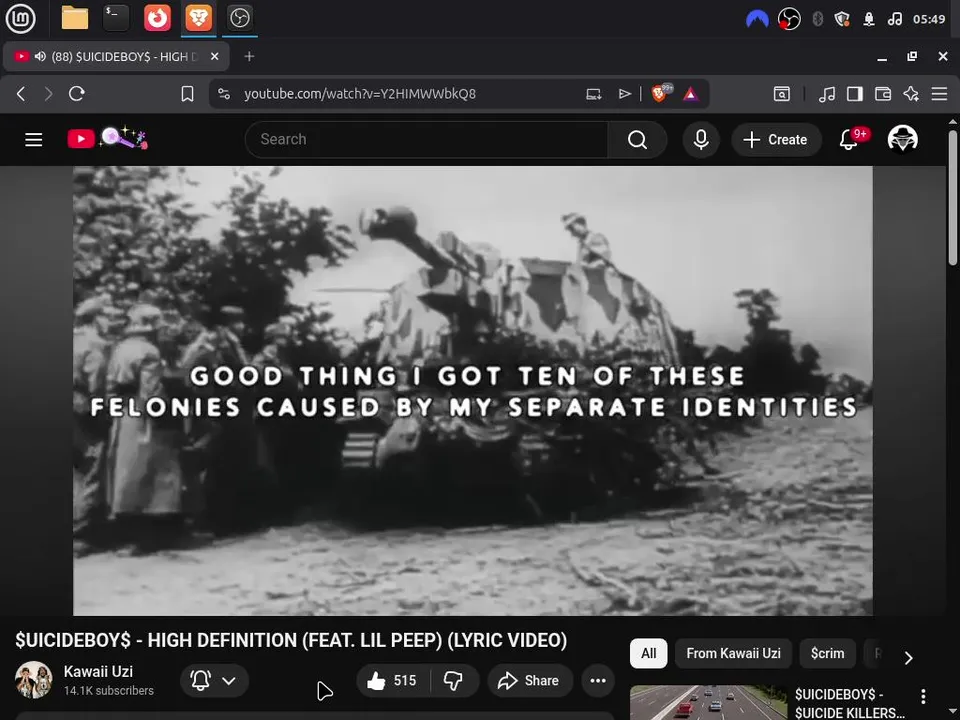The image size is (960, 720).
Task: Open subscription notification bell dropdown
Action: [214, 680]
